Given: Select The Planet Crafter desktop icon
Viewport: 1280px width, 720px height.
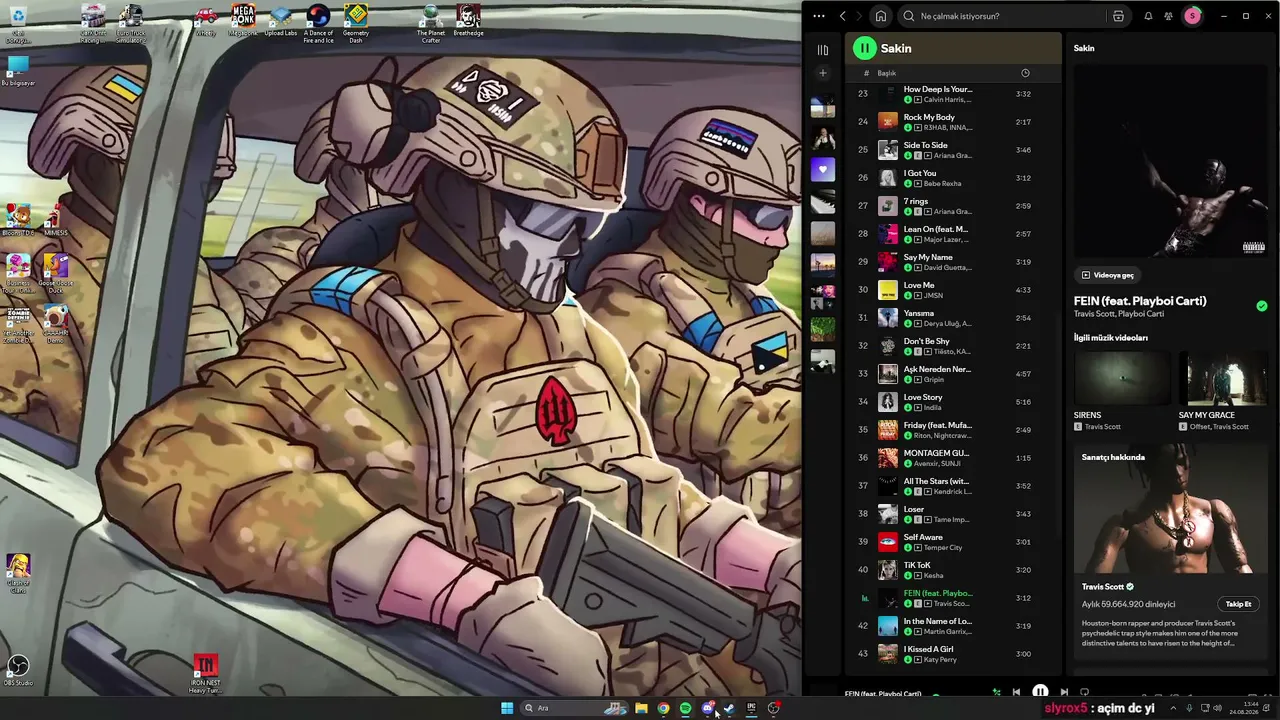Looking at the screenshot, I should [x=431, y=24].
